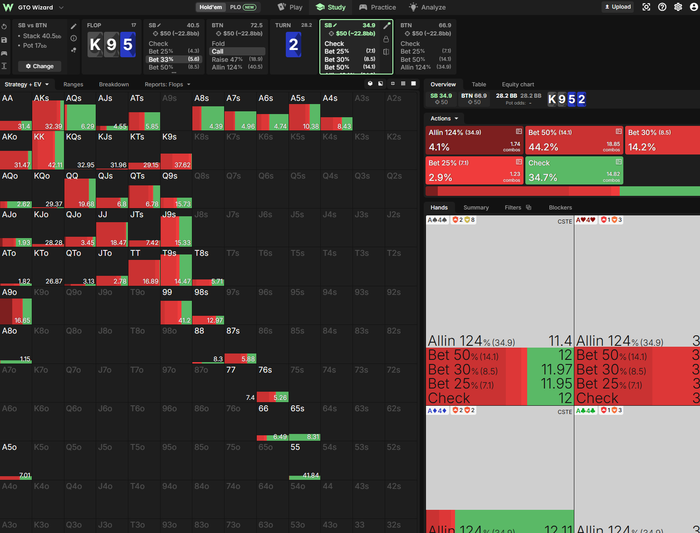
Task: Expand the GTO Wizard dropdown chevron
Action: pos(61,8)
